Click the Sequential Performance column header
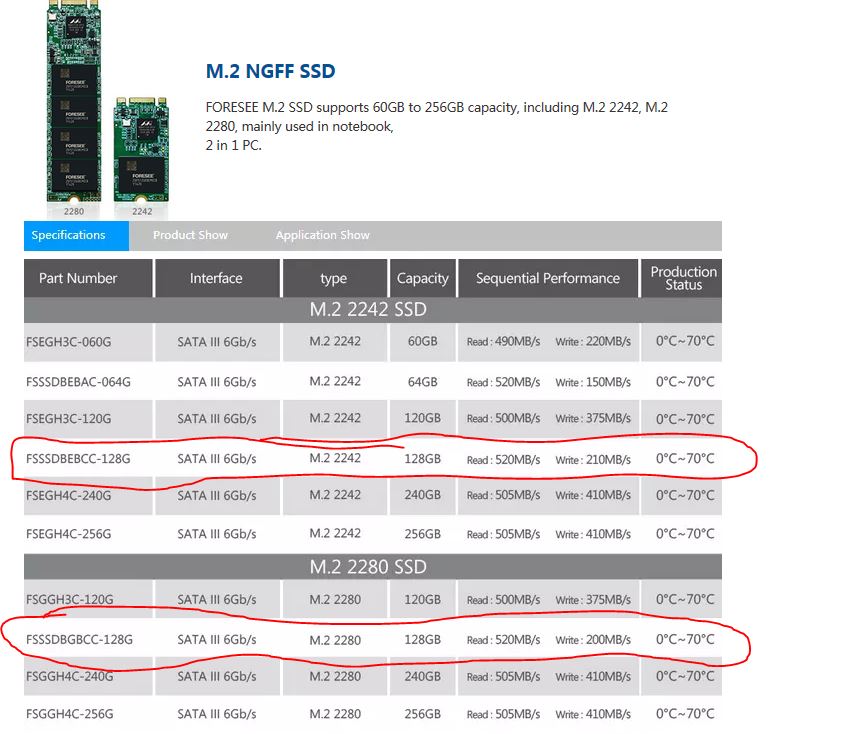This screenshot has width=848, height=734. pyautogui.click(x=547, y=278)
